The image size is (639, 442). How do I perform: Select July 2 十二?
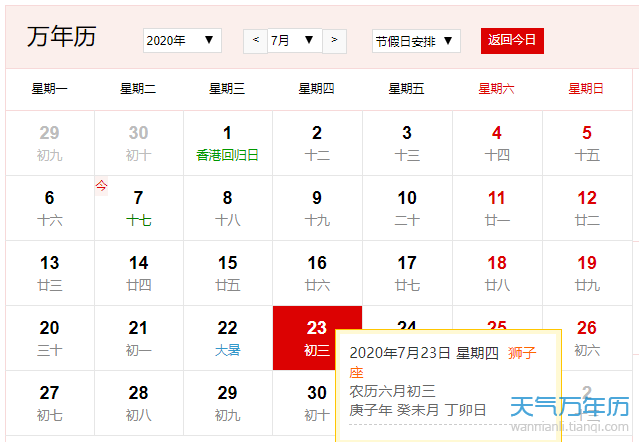(317, 143)
